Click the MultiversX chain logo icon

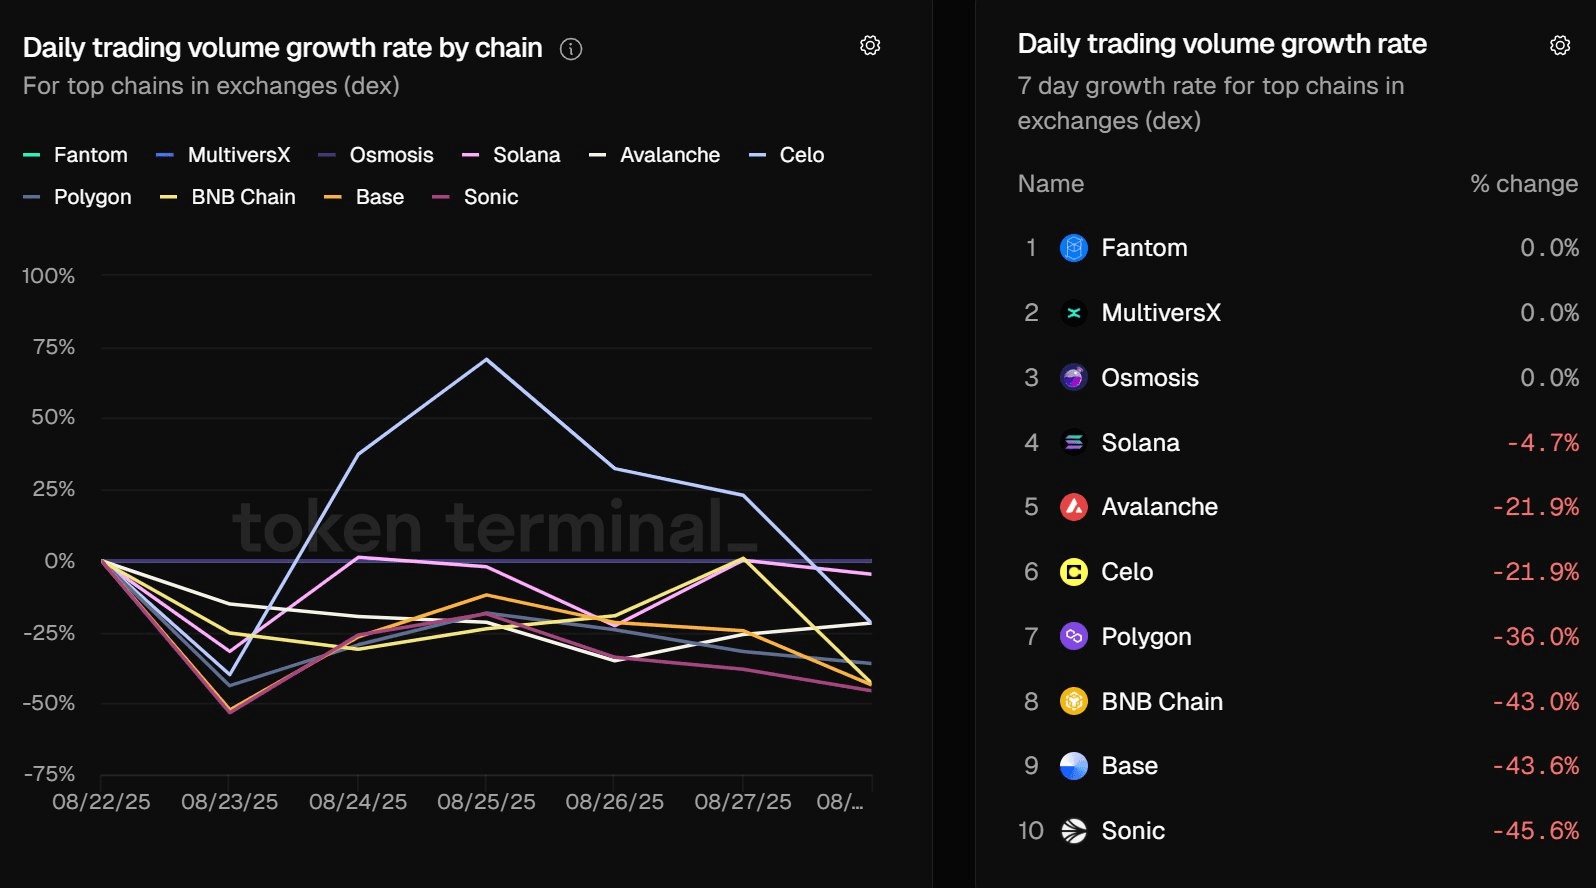pos(1073,313)
